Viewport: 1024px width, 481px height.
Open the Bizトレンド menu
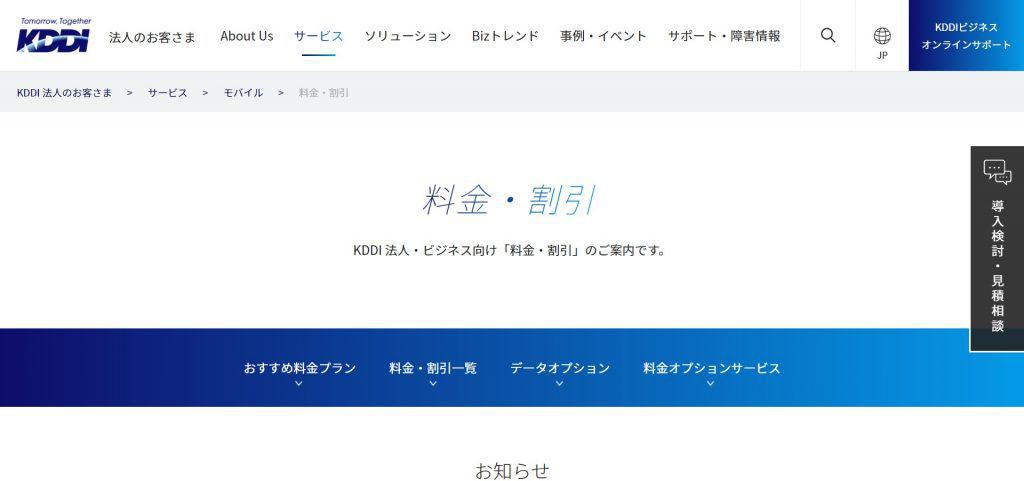(x=505, y=36)
